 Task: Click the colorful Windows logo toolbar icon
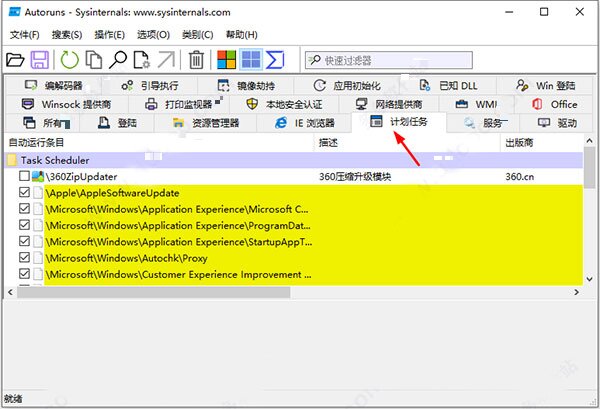227,60
